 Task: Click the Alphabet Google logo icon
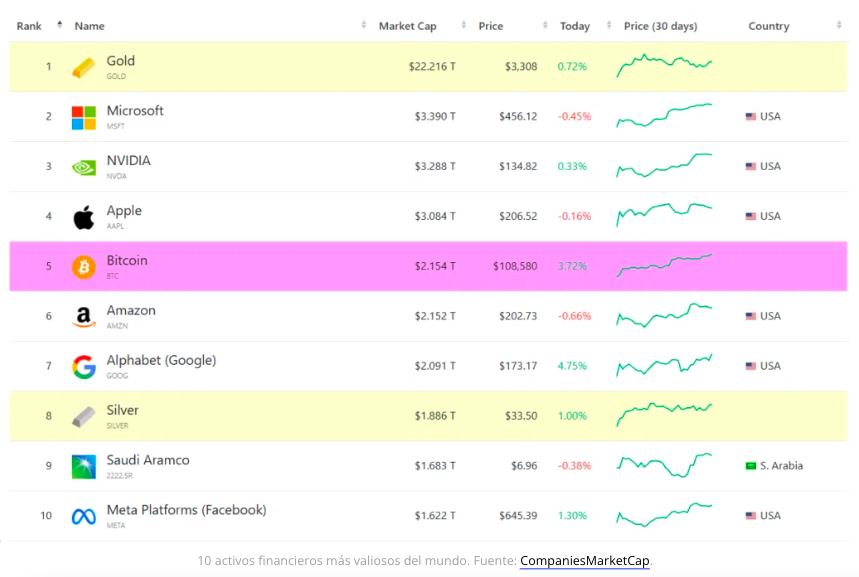[84, 367]
